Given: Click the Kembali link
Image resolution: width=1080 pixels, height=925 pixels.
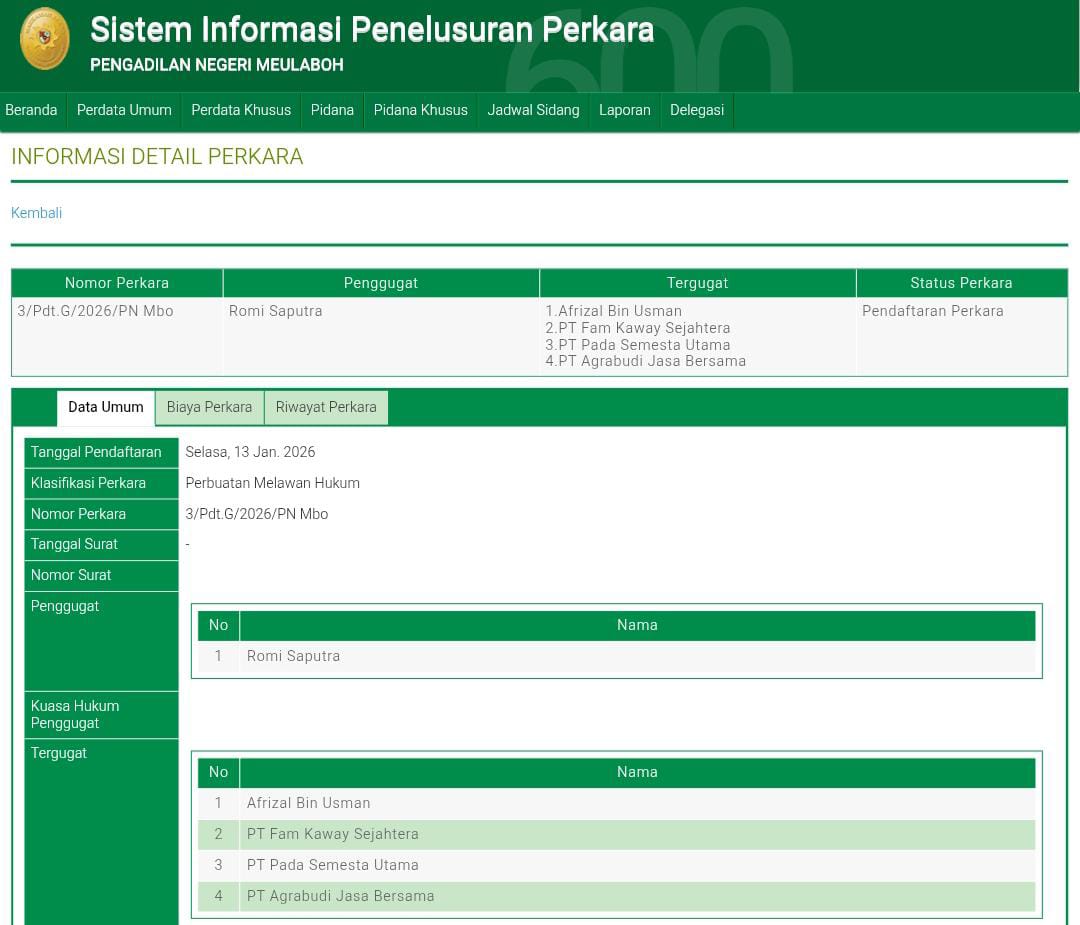Looking at the screenshot, I should pyautogui.click(x=36, y=213).
